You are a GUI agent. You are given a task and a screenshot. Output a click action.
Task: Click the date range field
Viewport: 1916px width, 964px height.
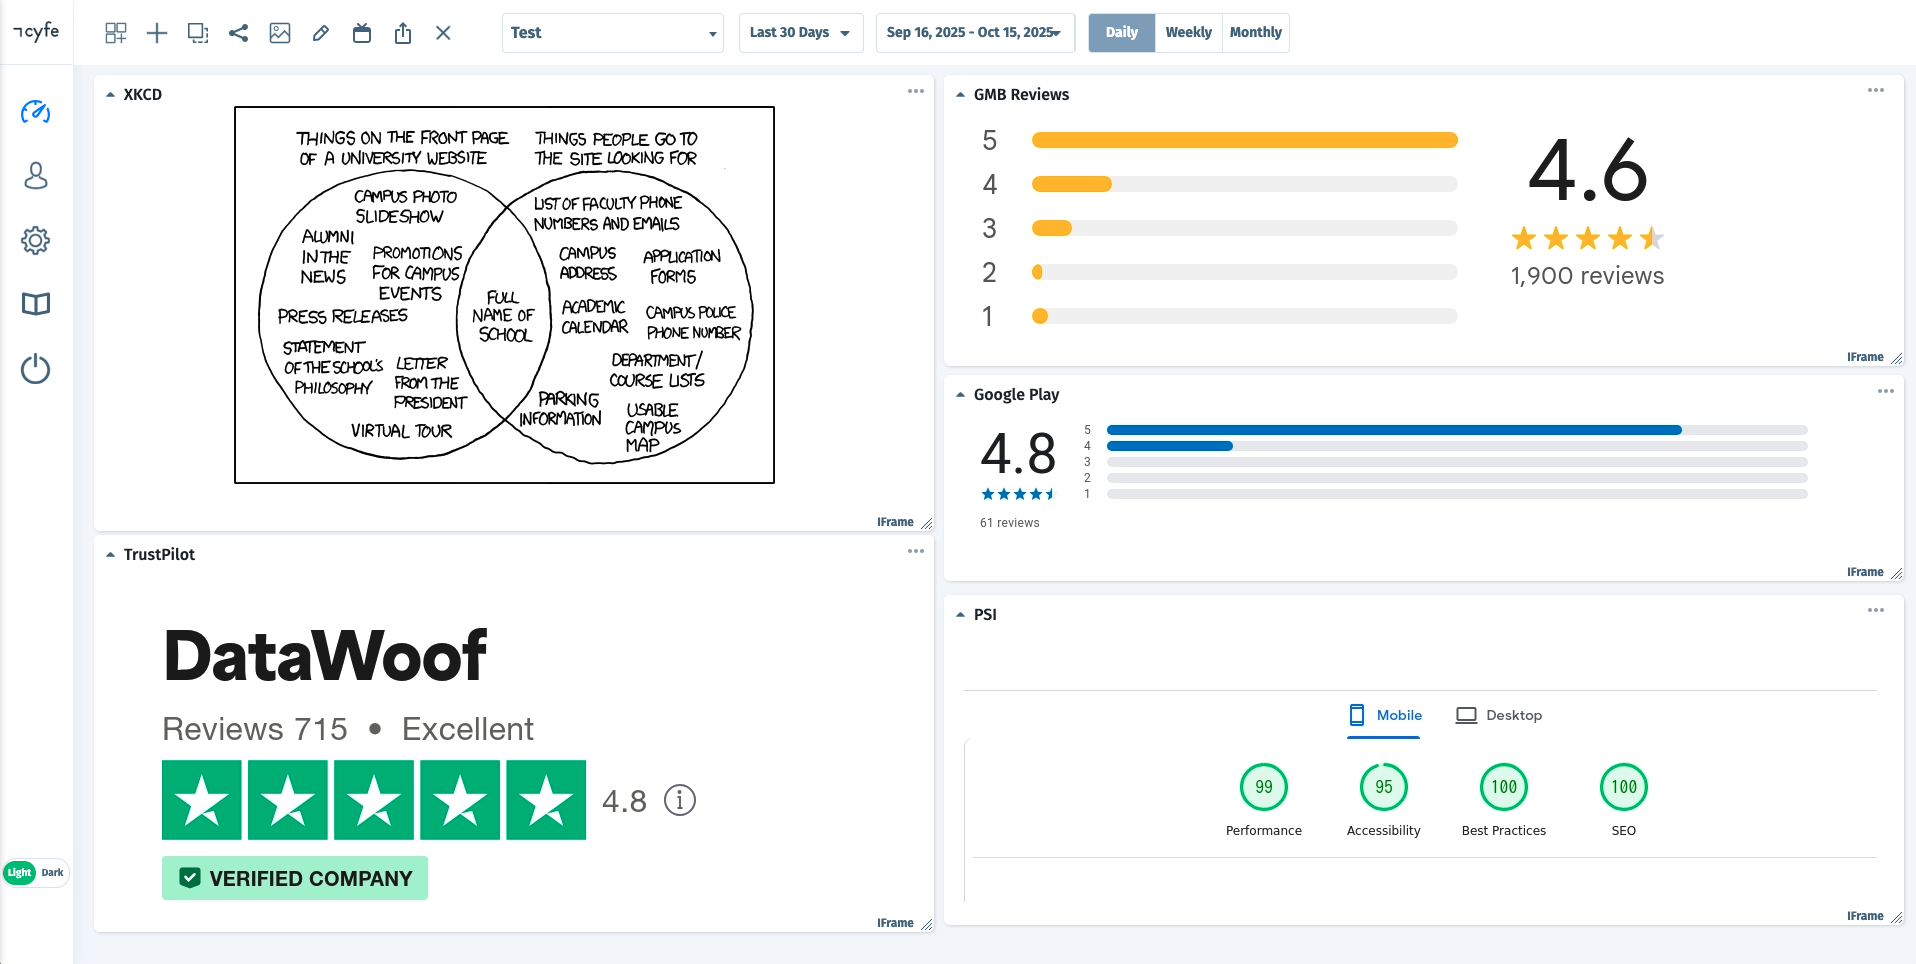[x=974, y=33]
